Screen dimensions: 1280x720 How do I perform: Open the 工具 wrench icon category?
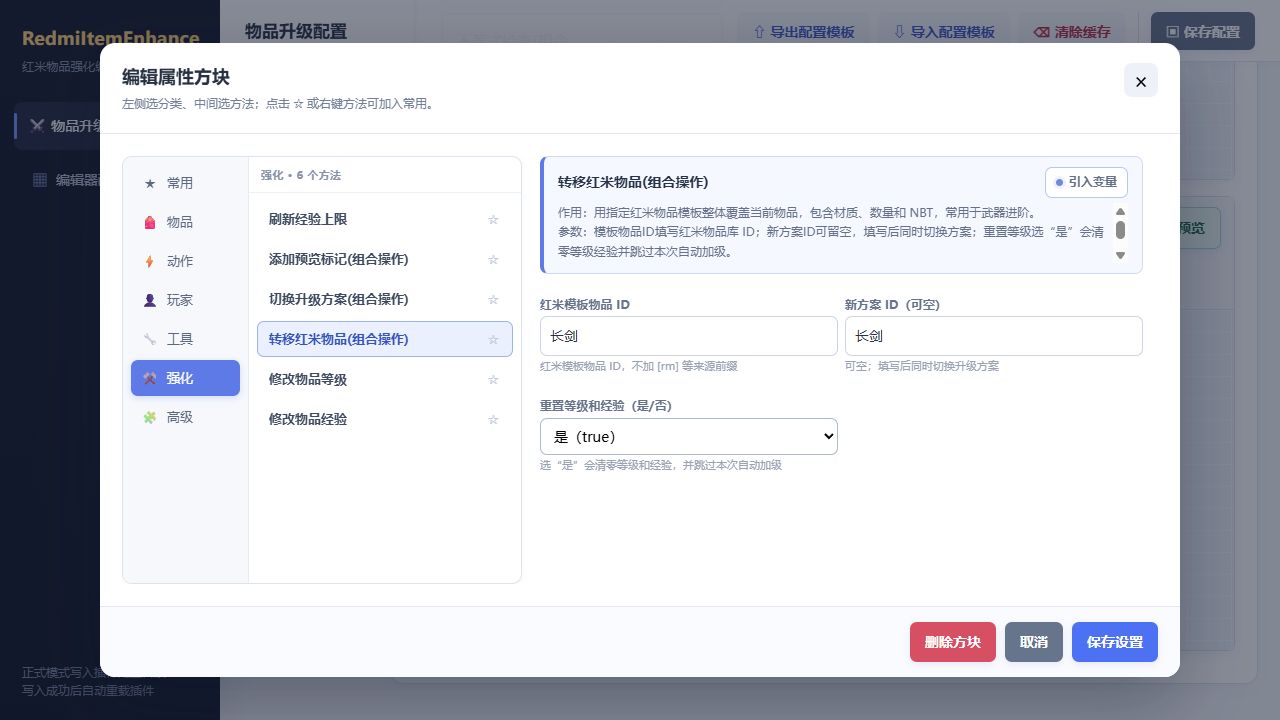click(x=185, y=339)
